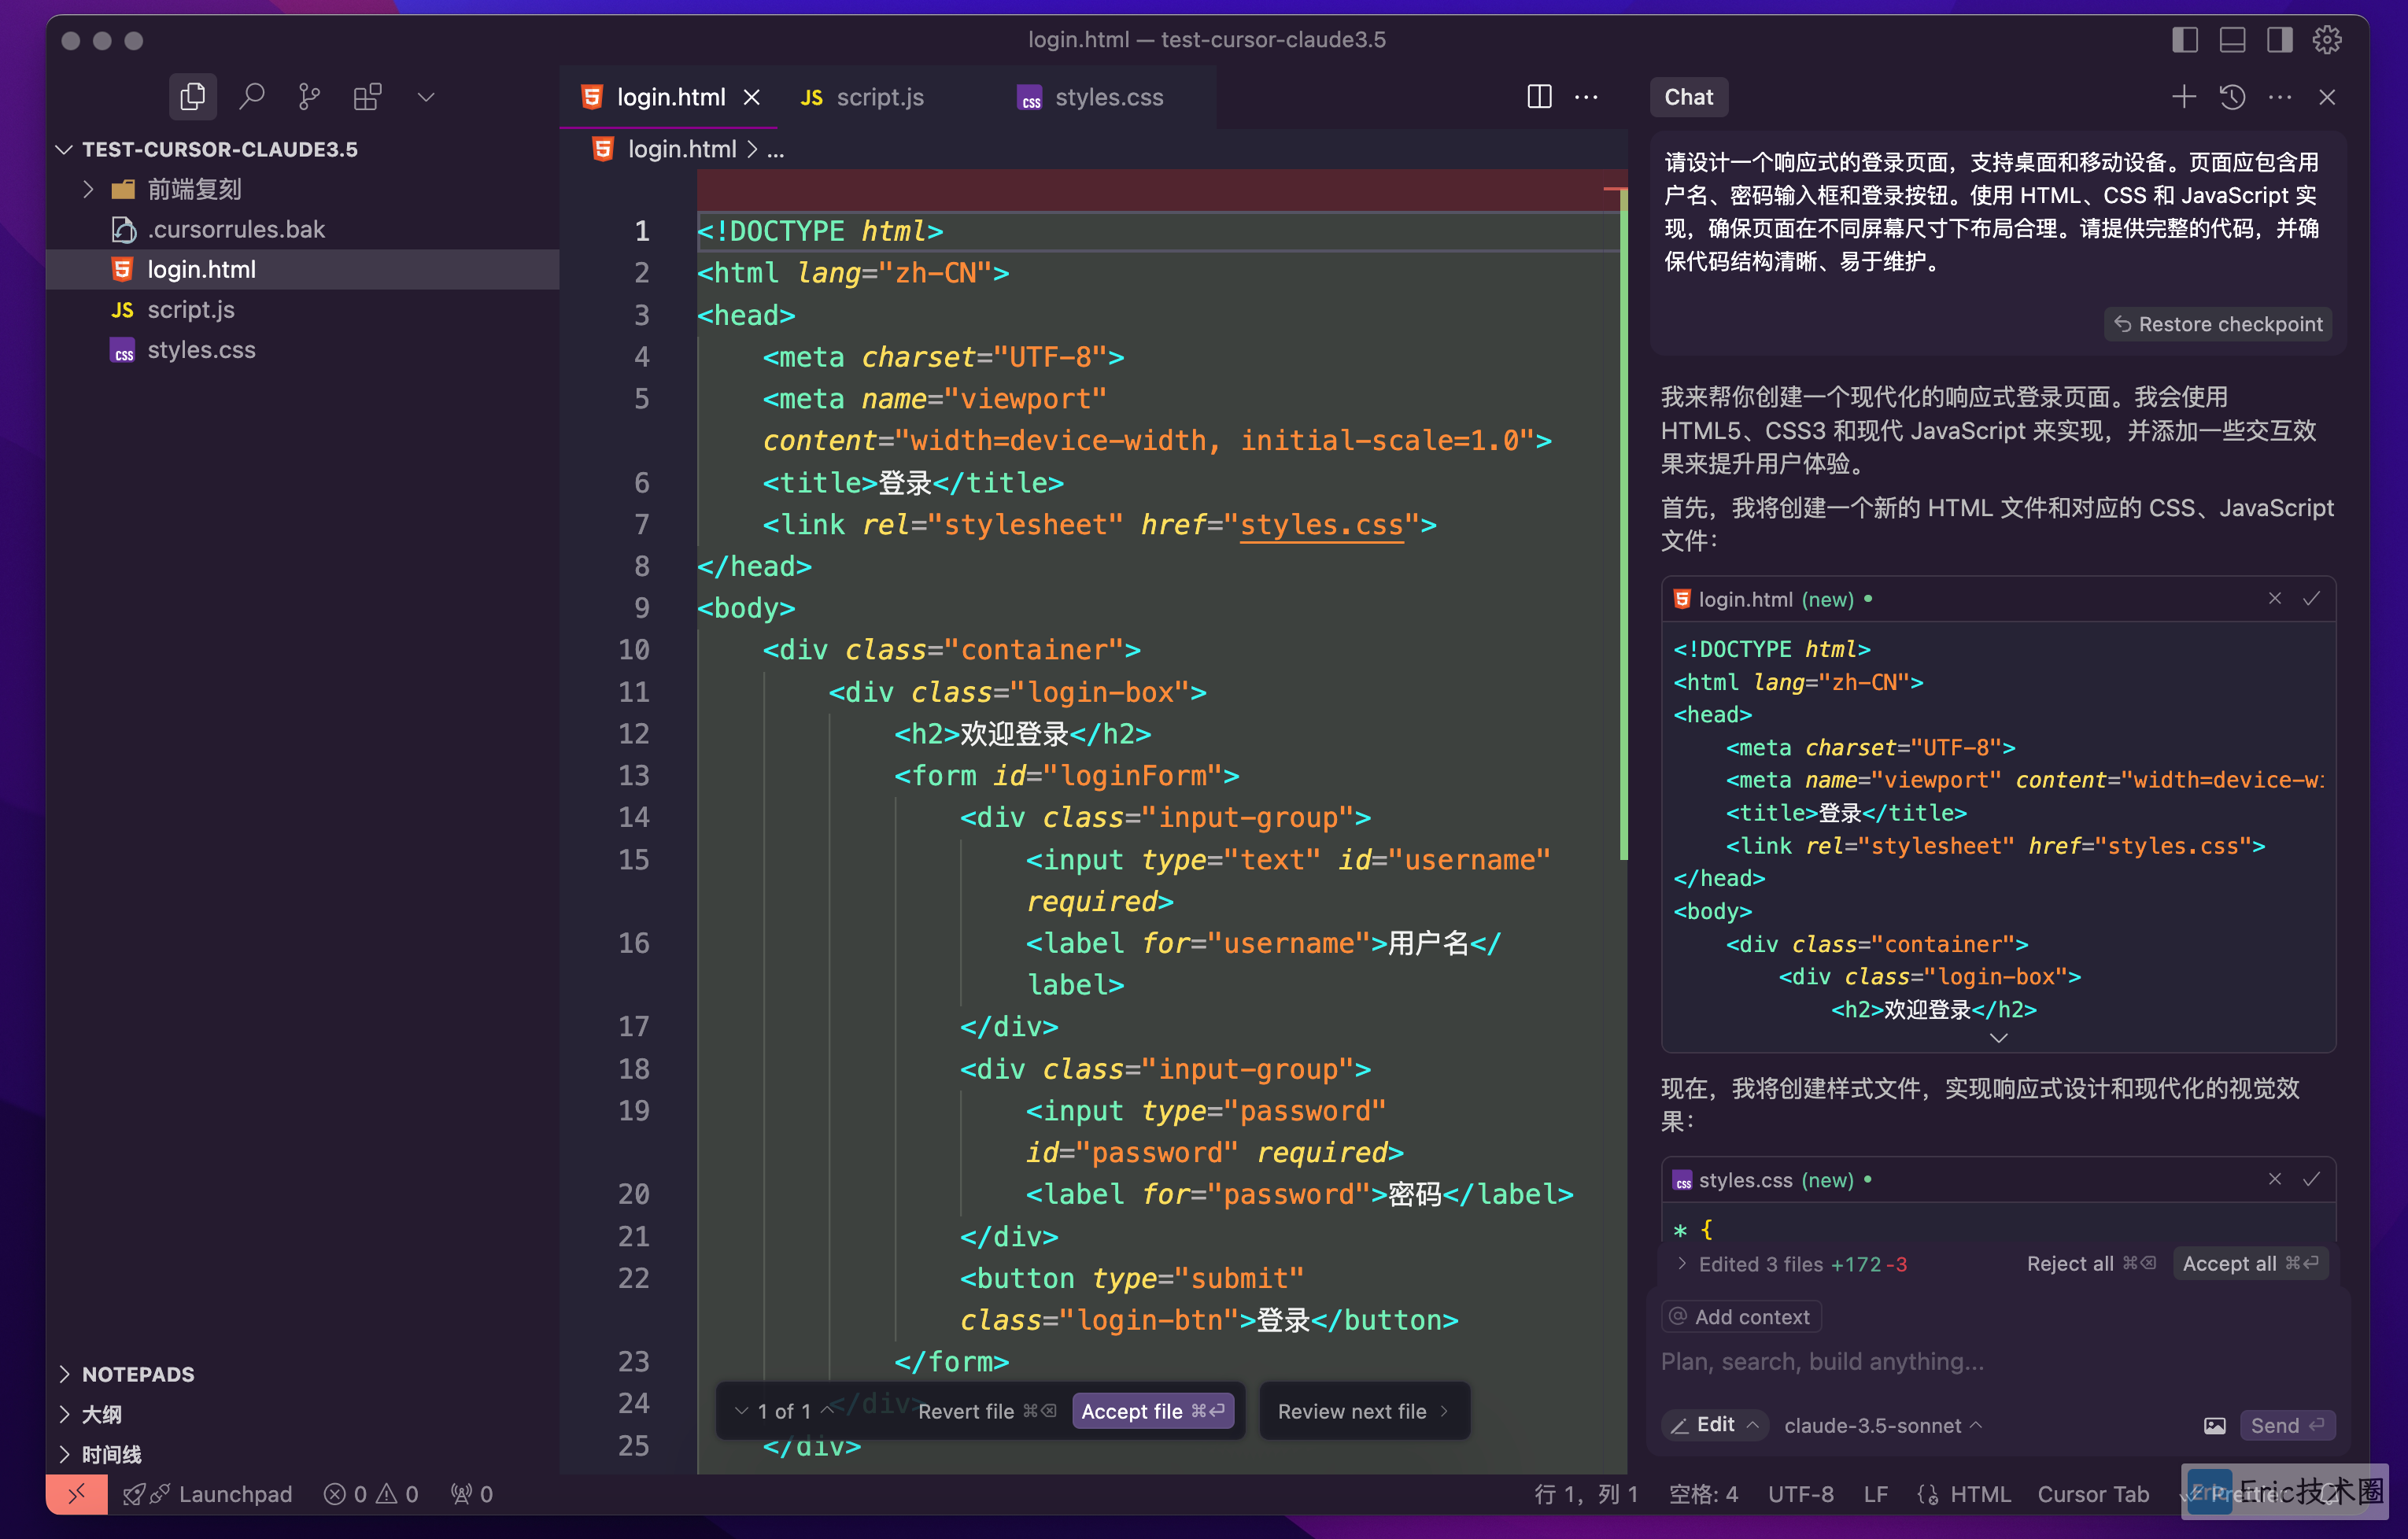Open Cursor settings gear

2327,40
